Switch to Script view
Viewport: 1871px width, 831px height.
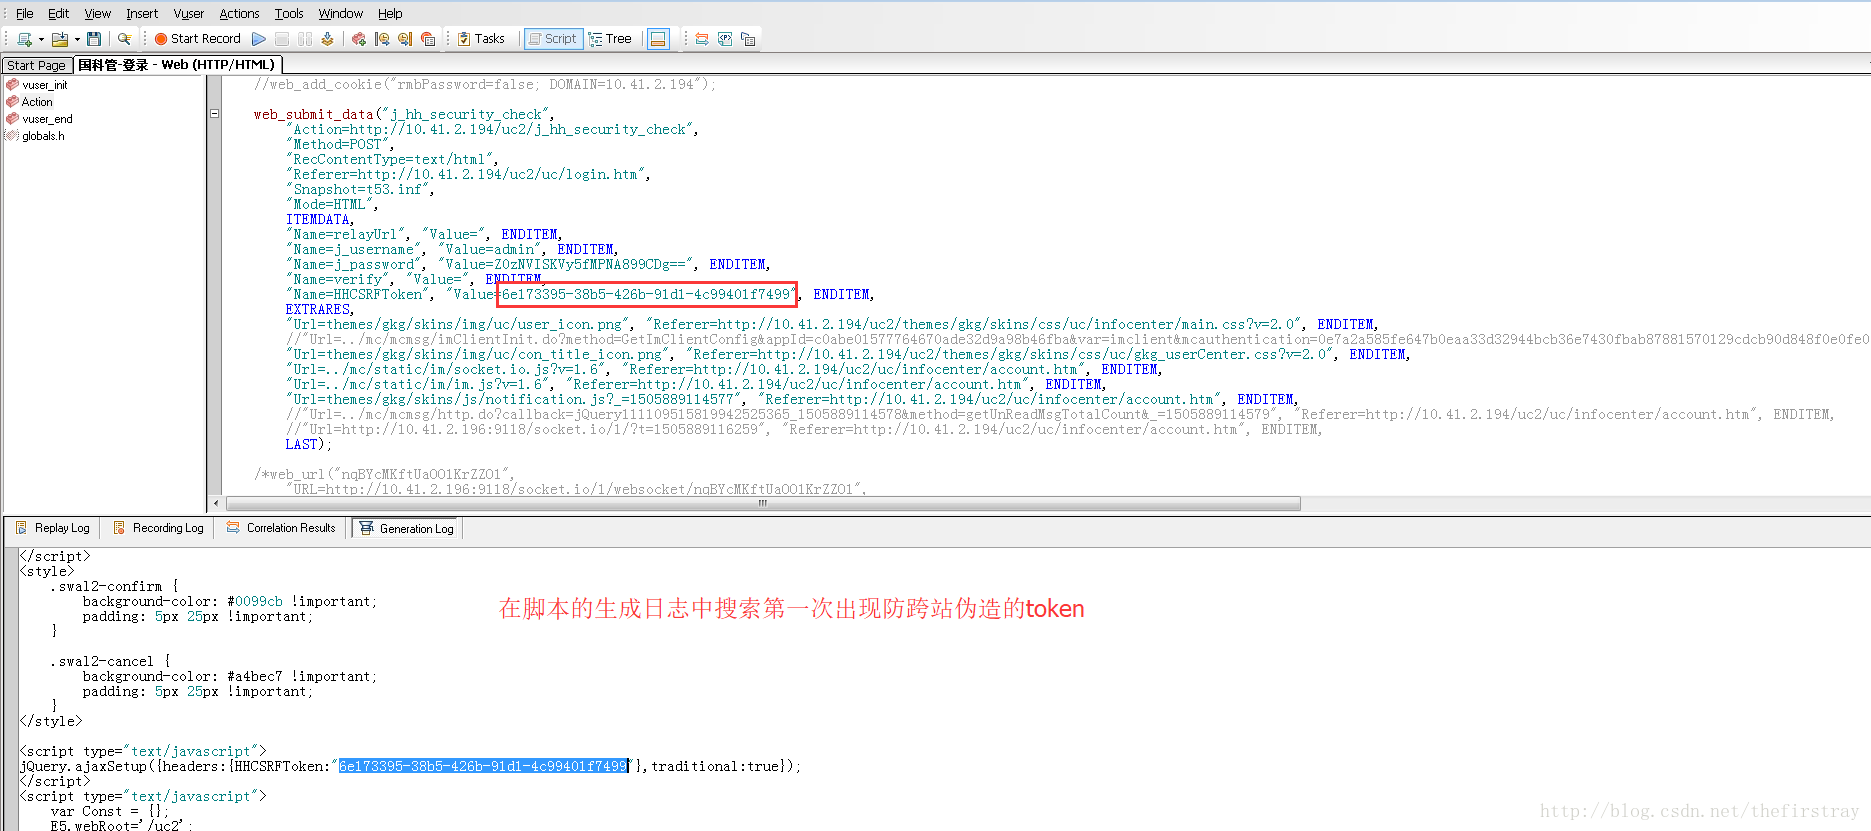(553, 39)
